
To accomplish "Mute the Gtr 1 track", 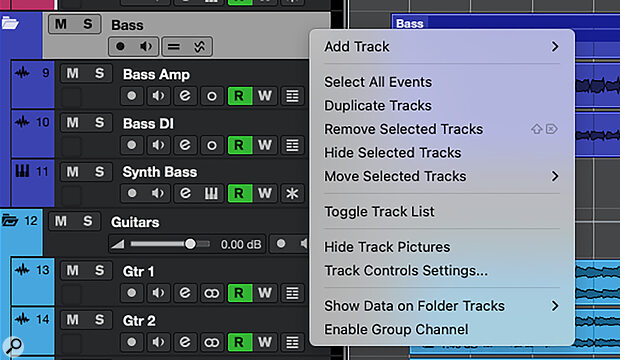I will point(72,271).
